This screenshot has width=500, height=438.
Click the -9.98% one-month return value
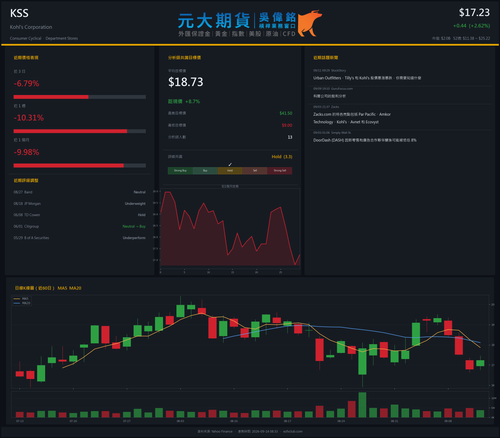pos(26,152)
